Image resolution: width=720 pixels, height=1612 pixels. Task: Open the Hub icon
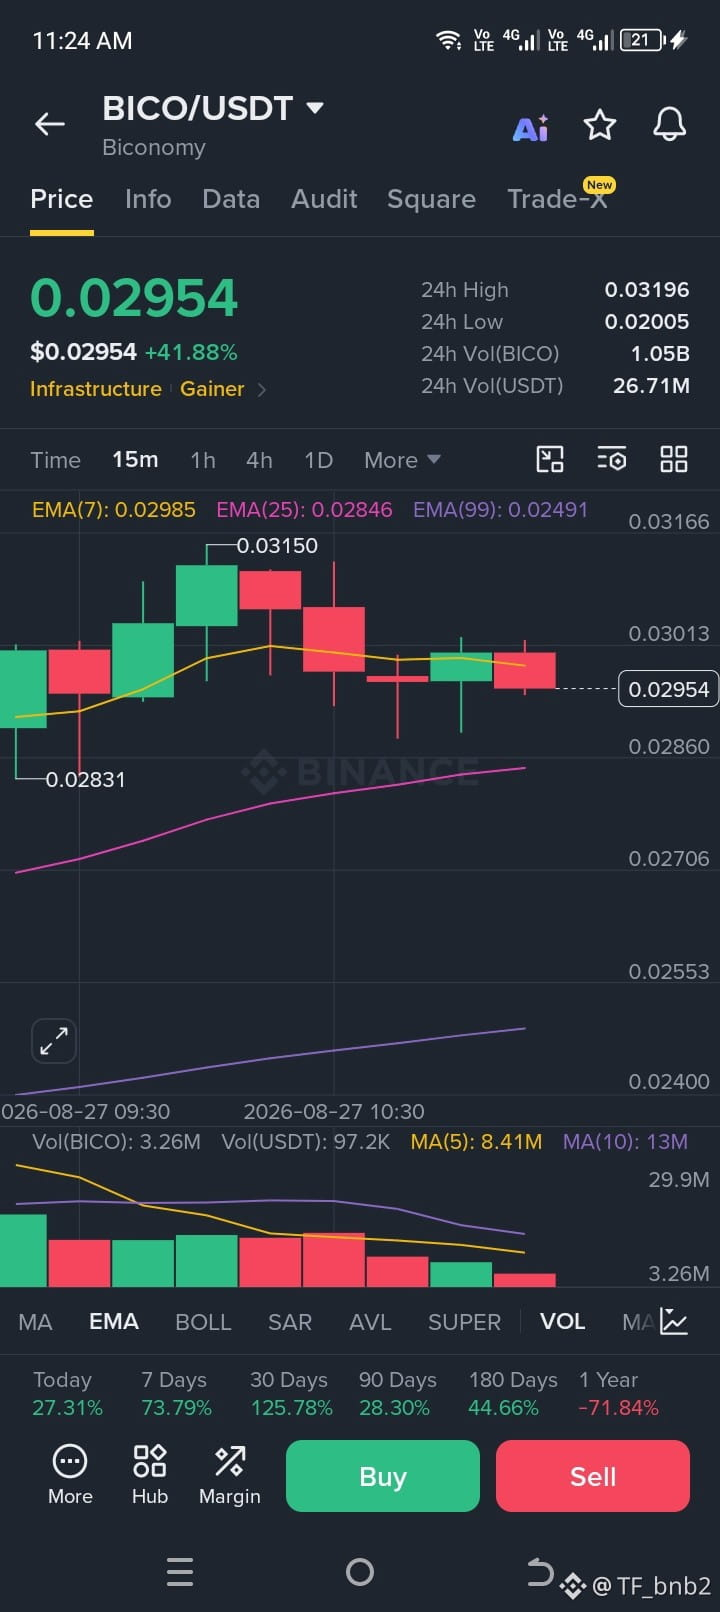(150, 1475)
